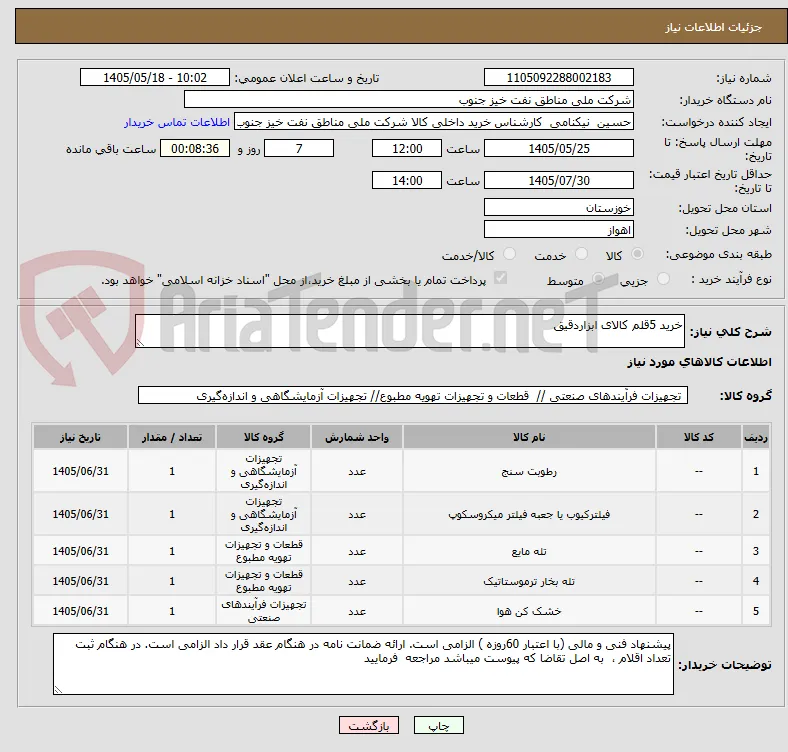Click need date of رطوبت سنج row
Screen dimensions: 788x752
[80, 471]
